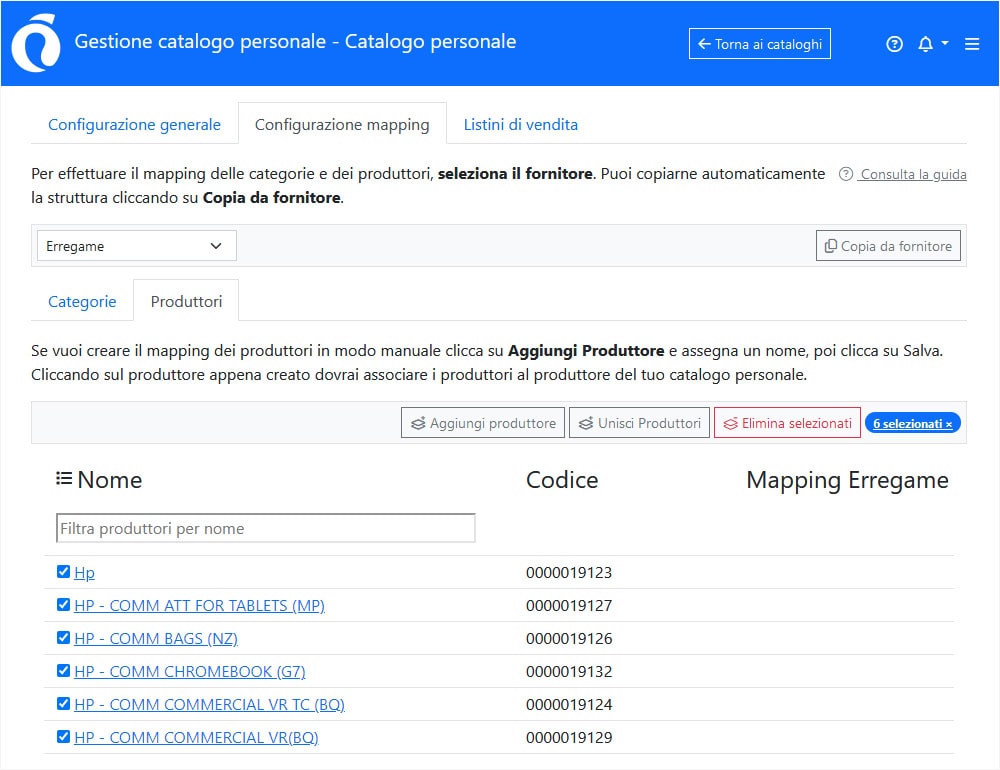Expand the caret next to the bell icon

(944, 43)
